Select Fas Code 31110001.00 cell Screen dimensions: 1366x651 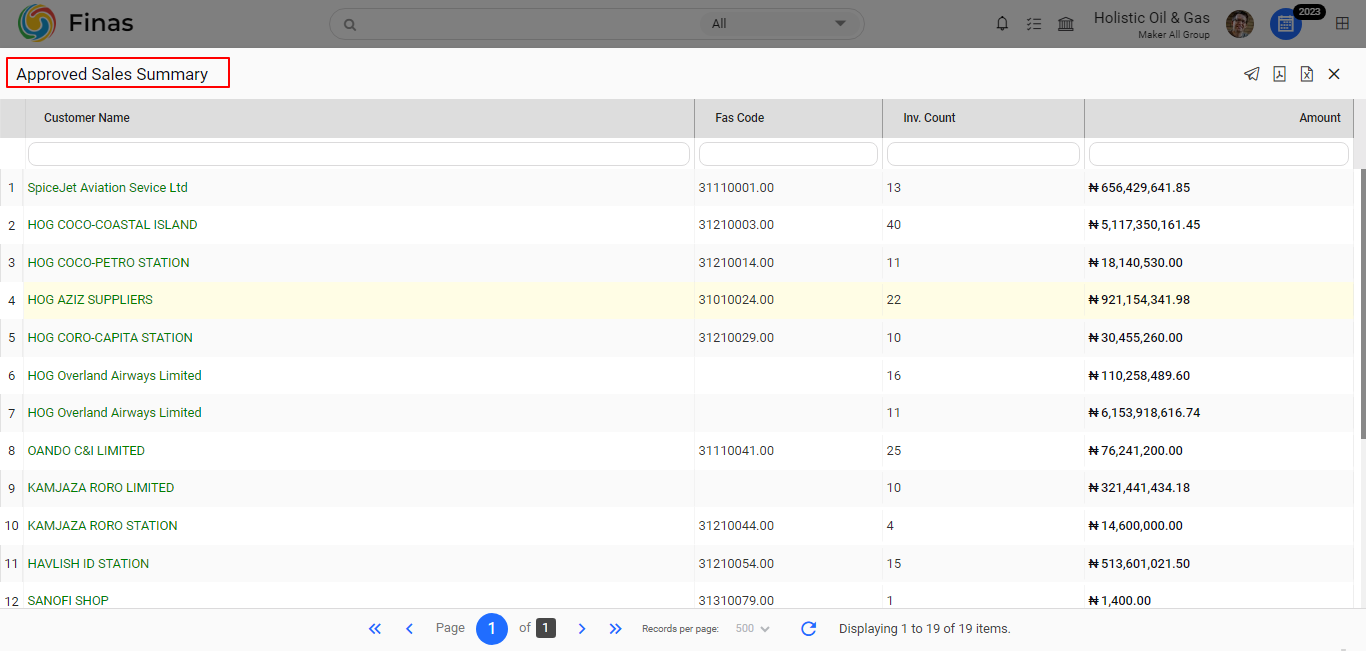[x=736, y=187]
